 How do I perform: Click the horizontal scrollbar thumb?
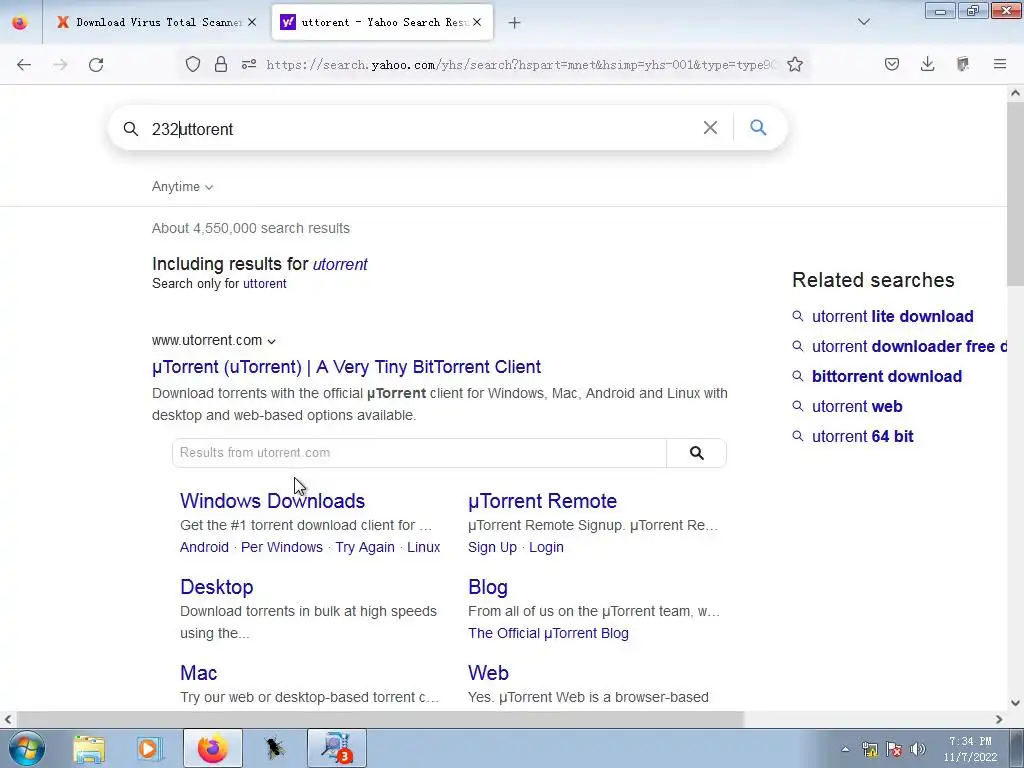[x=379, y=719]
